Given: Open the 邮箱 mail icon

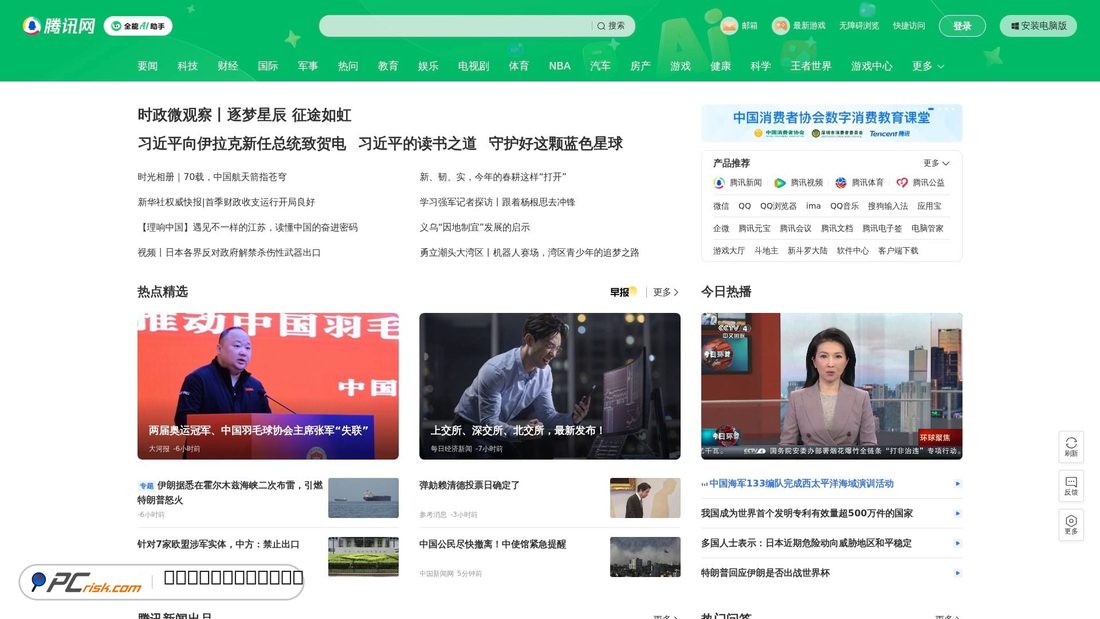Looking at the screenshot, I should [730, 26].
